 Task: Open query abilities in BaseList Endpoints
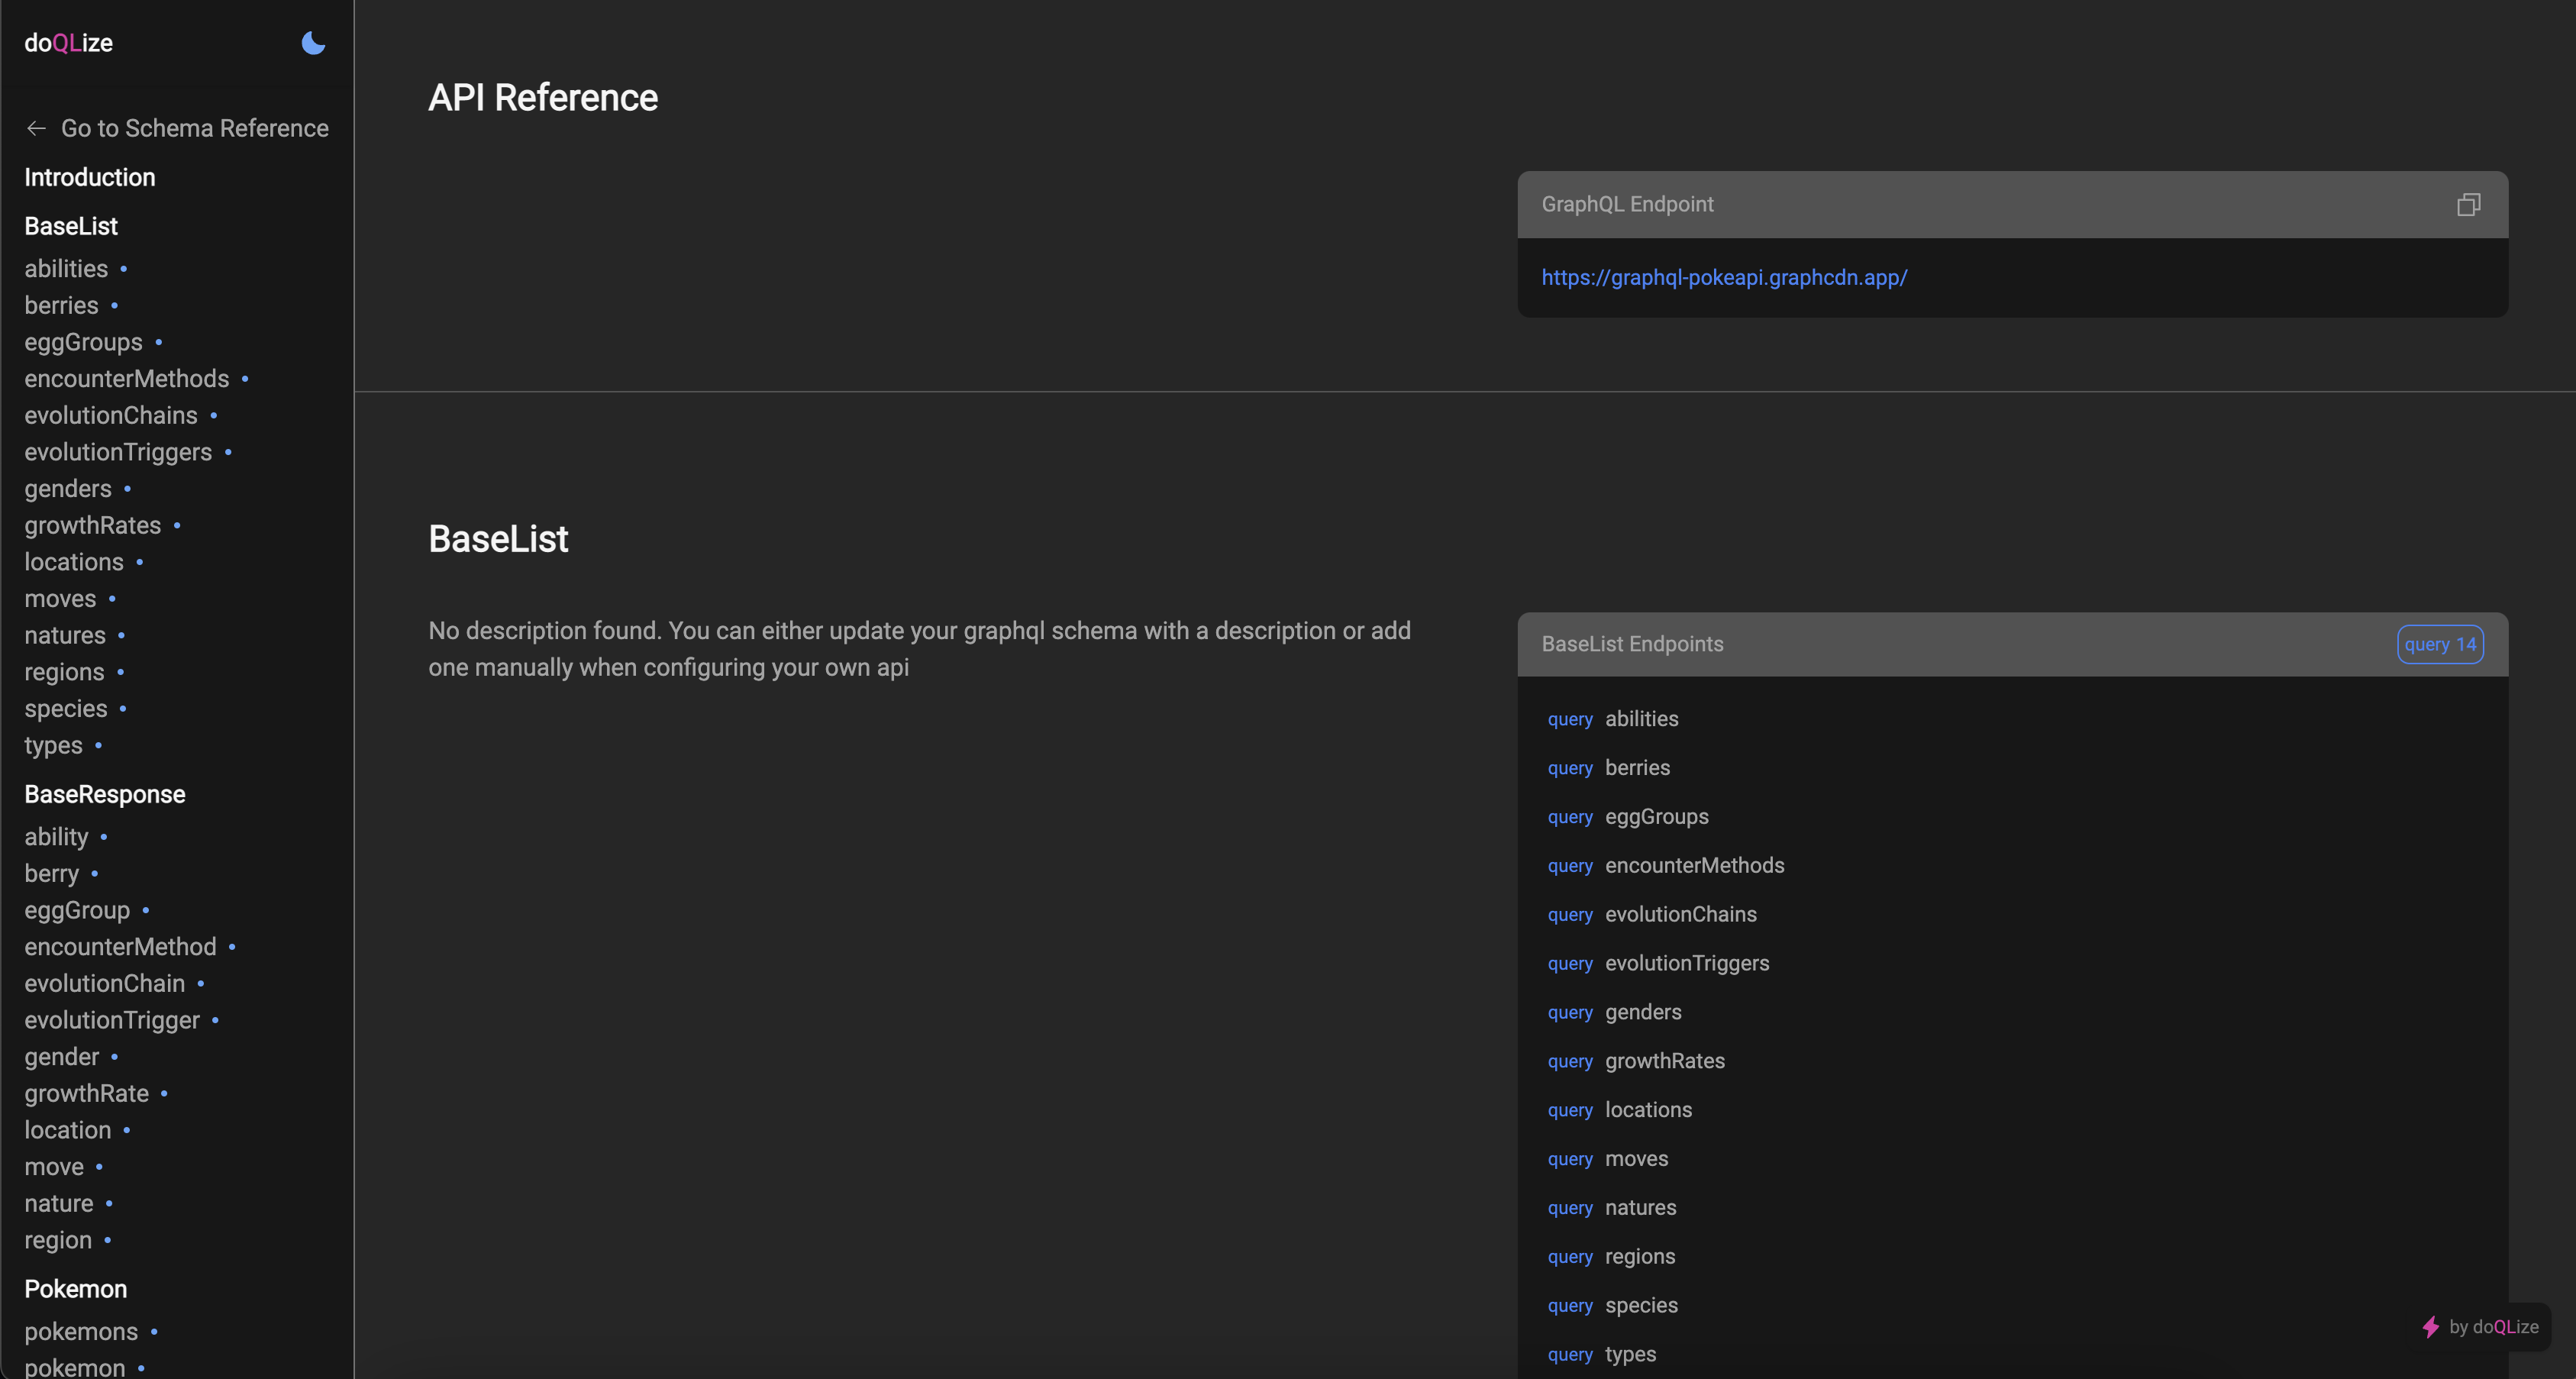point(1613,719)
